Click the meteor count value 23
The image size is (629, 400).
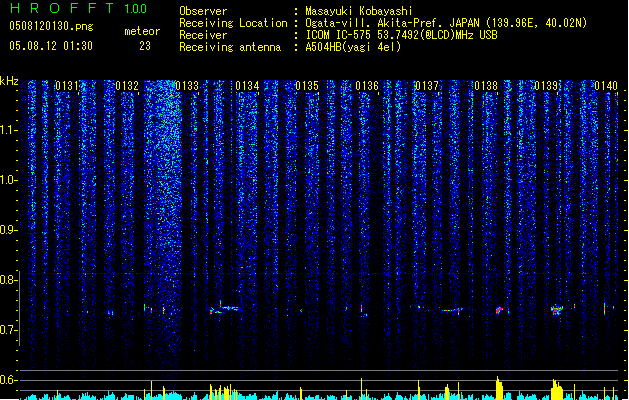click(145, 46)
